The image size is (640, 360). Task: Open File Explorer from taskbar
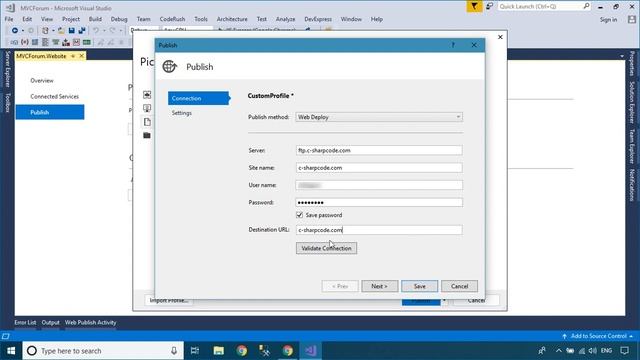click(219, 351)
